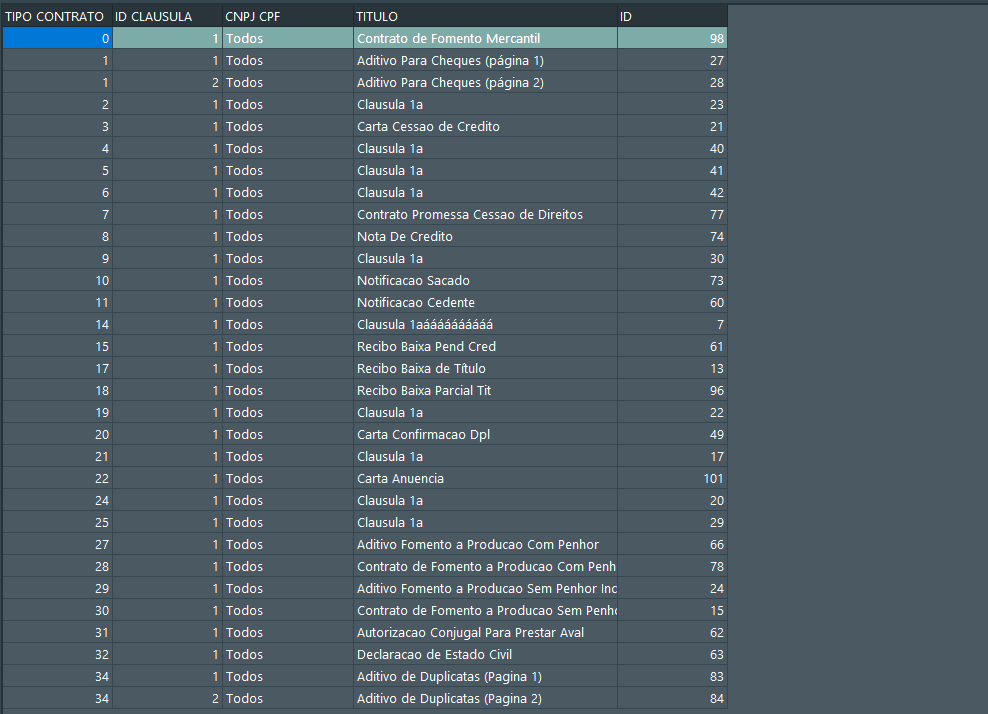Click the ID column header

tap(671, 17)
